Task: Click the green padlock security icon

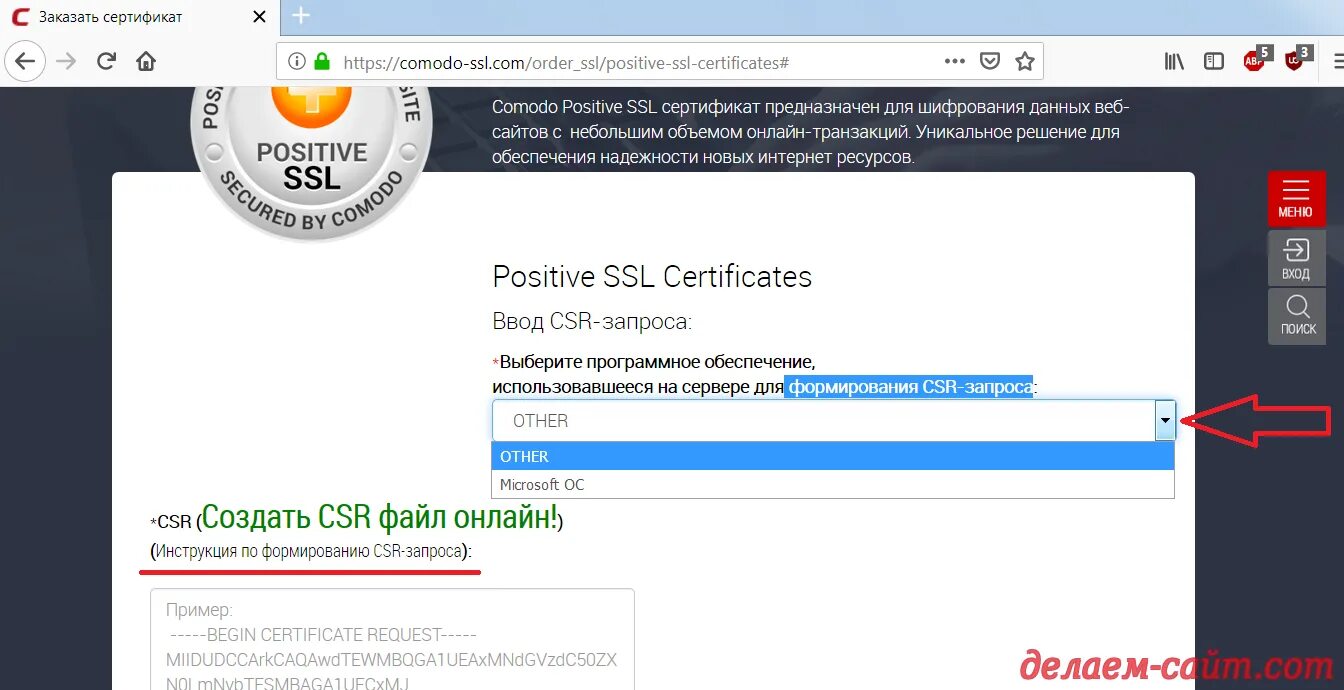Action: point(322,61)
